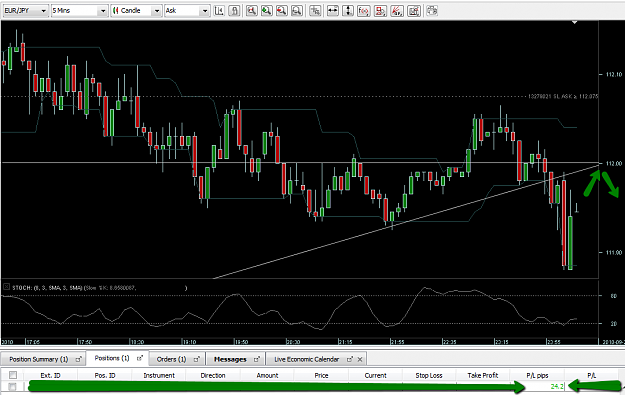Click the 112.00 price axis label

pos(613,163)
